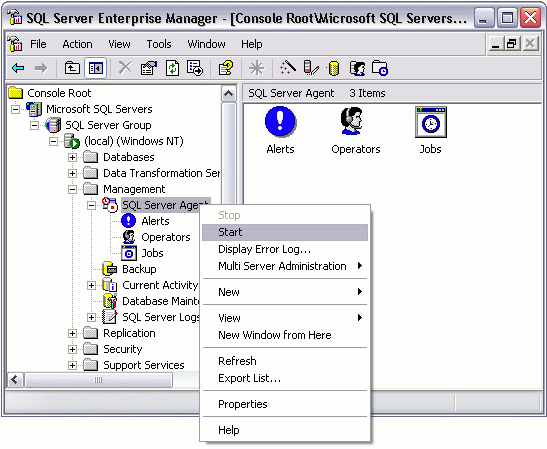Image resolution: width=547 pixels, height=449 pixels.
Task: Open the Tools menu in menu bar
Action: [x=159, y=44]
